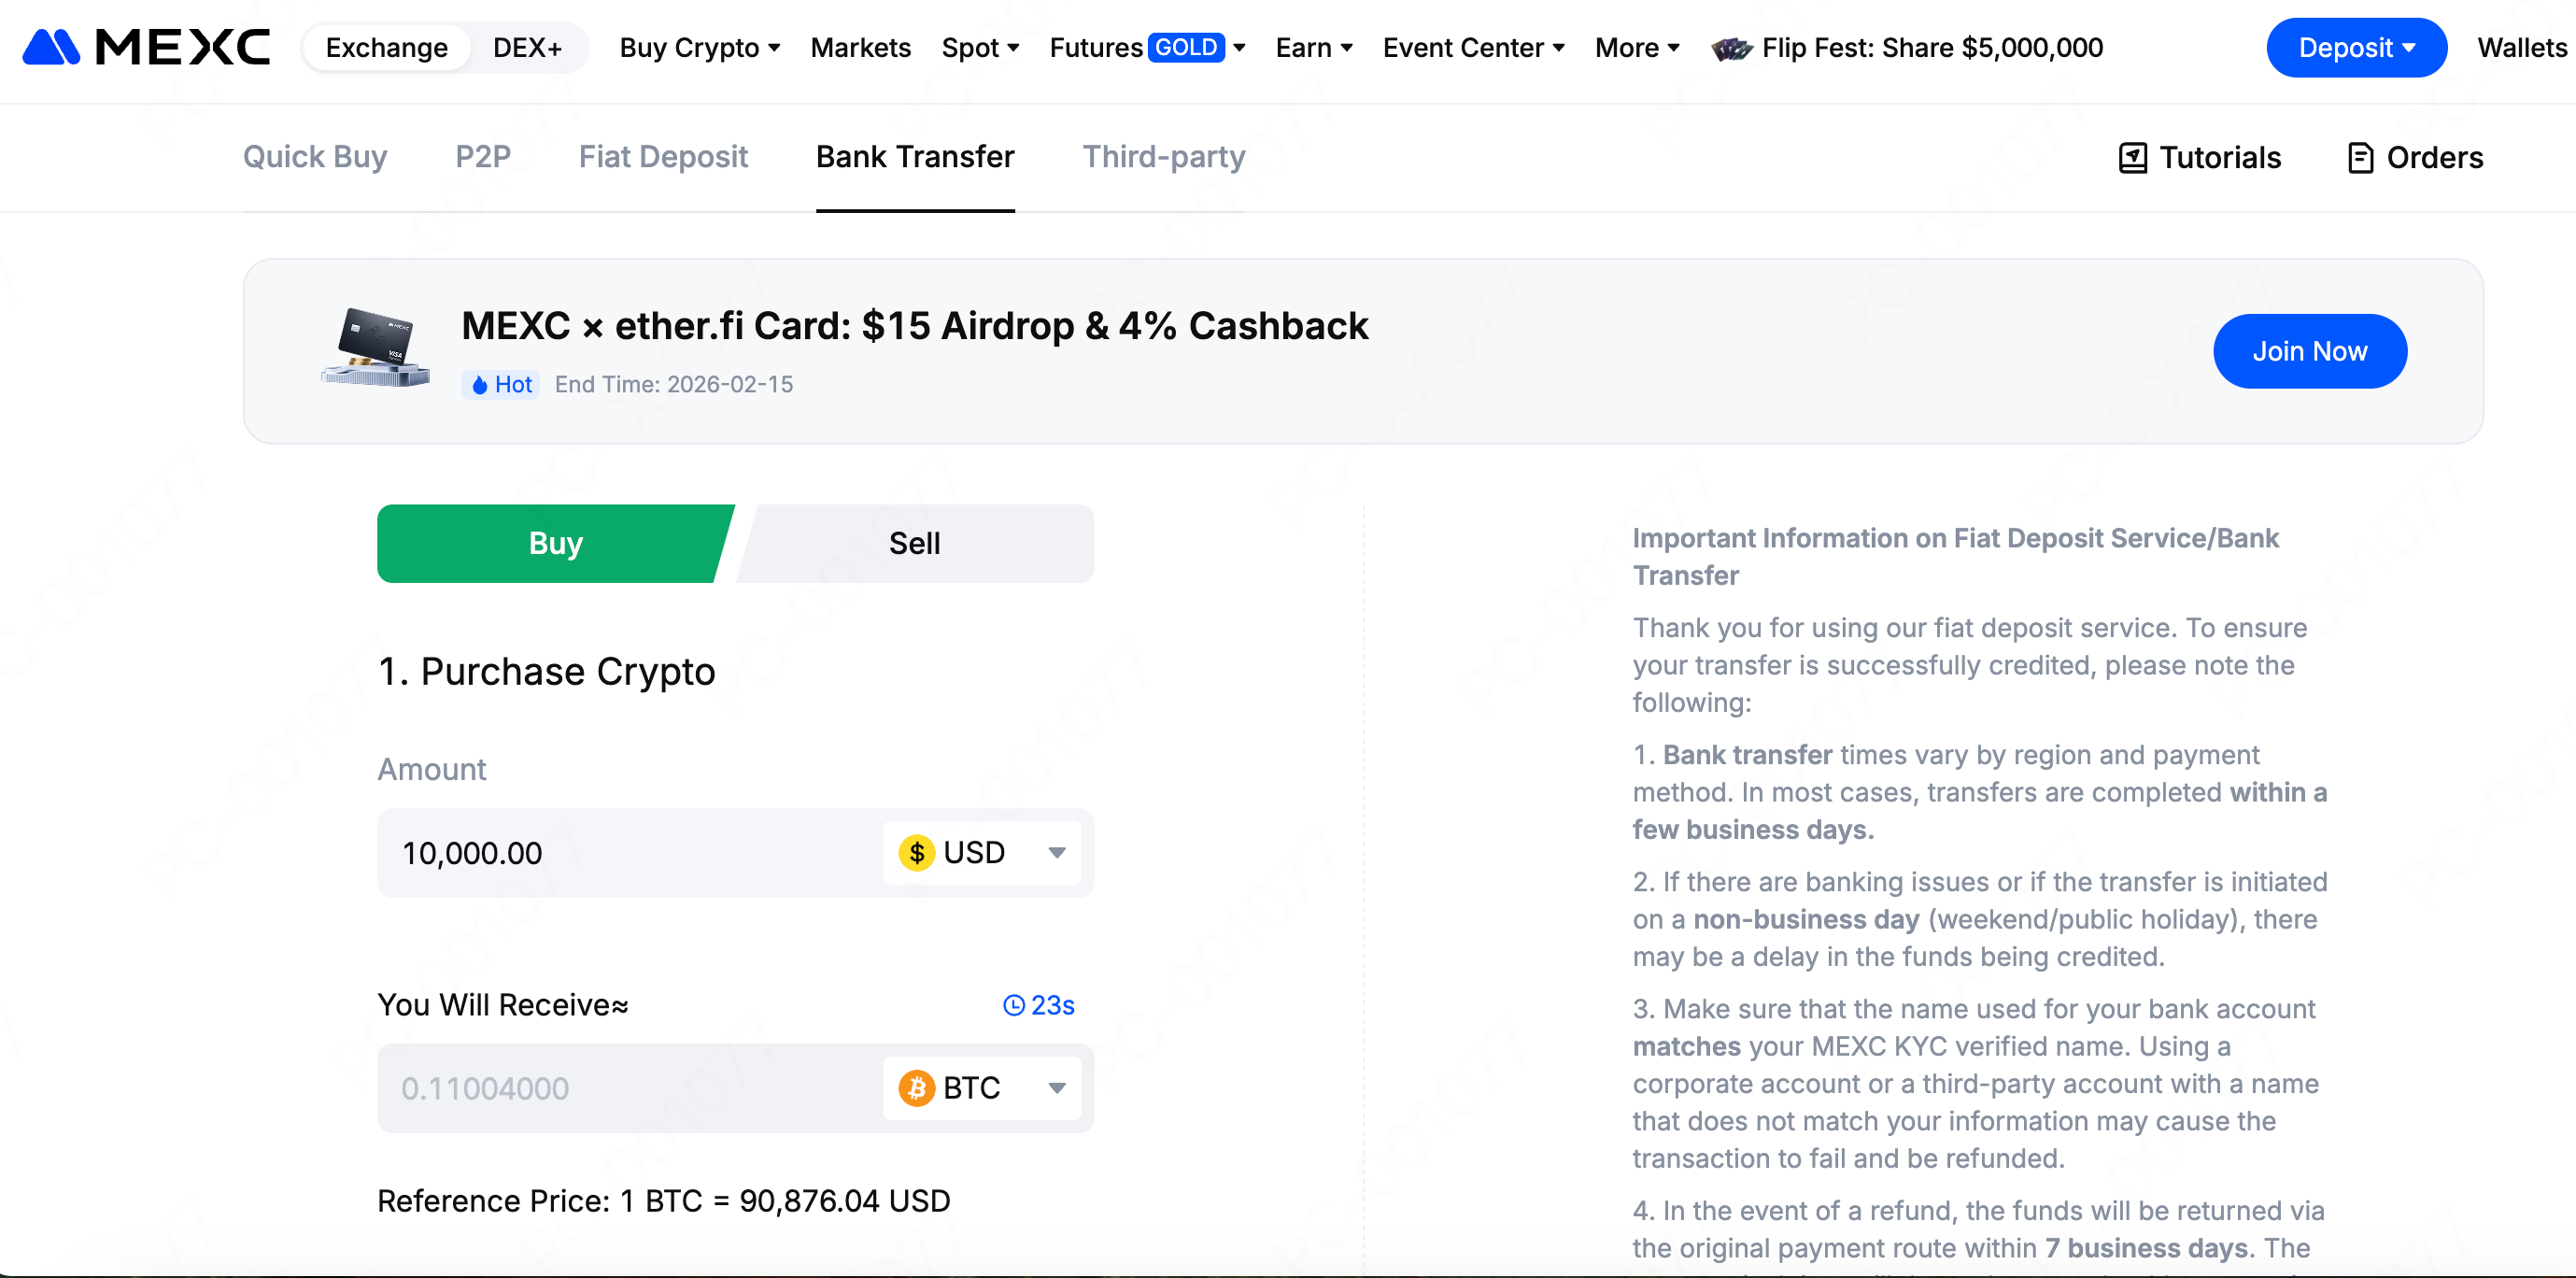Screen dimensions: 2576x1278
Task: Click the Flip Fest cards icon
Action: (1731, 48)
